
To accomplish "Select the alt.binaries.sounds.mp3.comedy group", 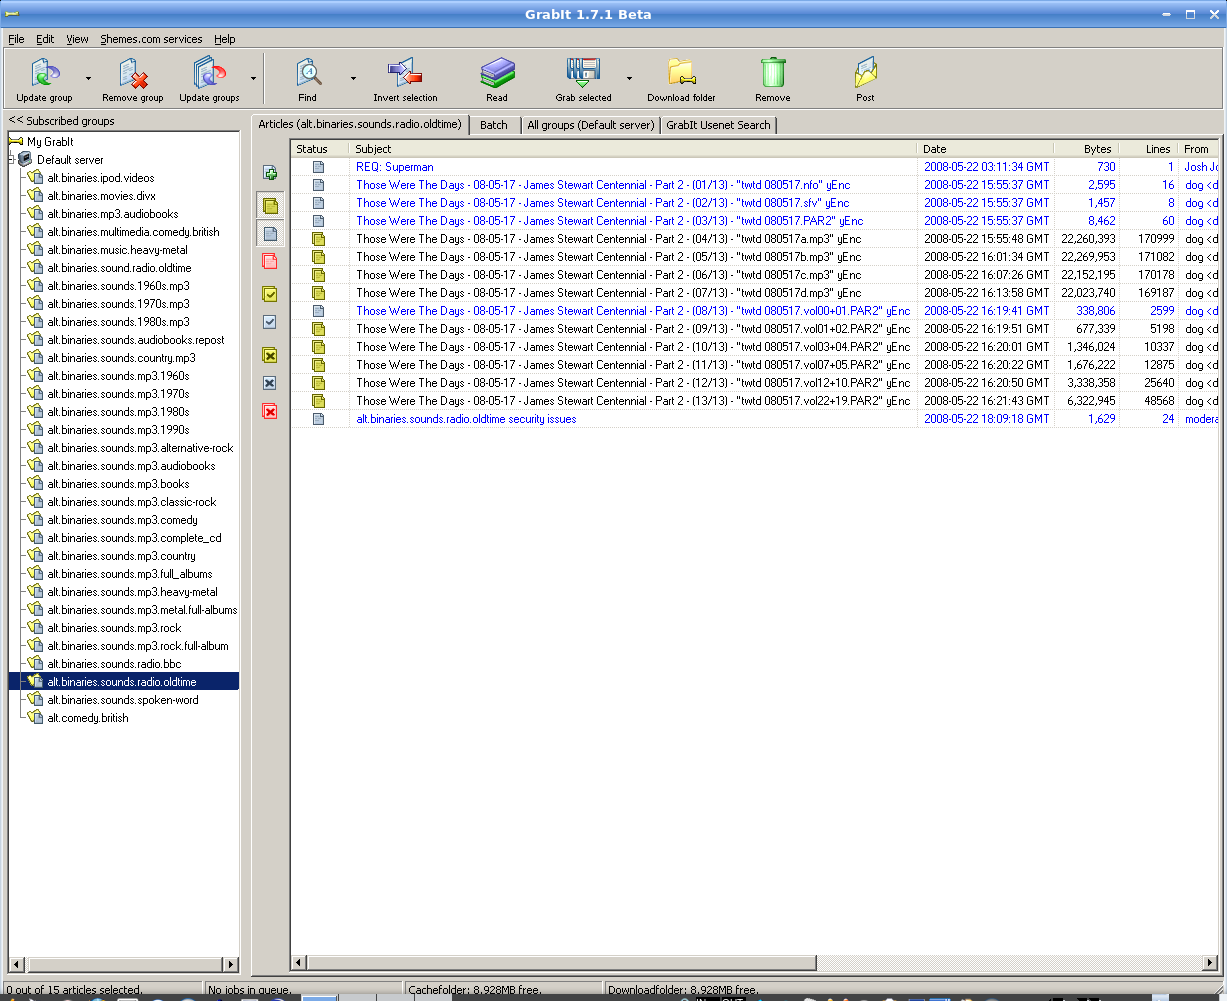I will [123, 520].
